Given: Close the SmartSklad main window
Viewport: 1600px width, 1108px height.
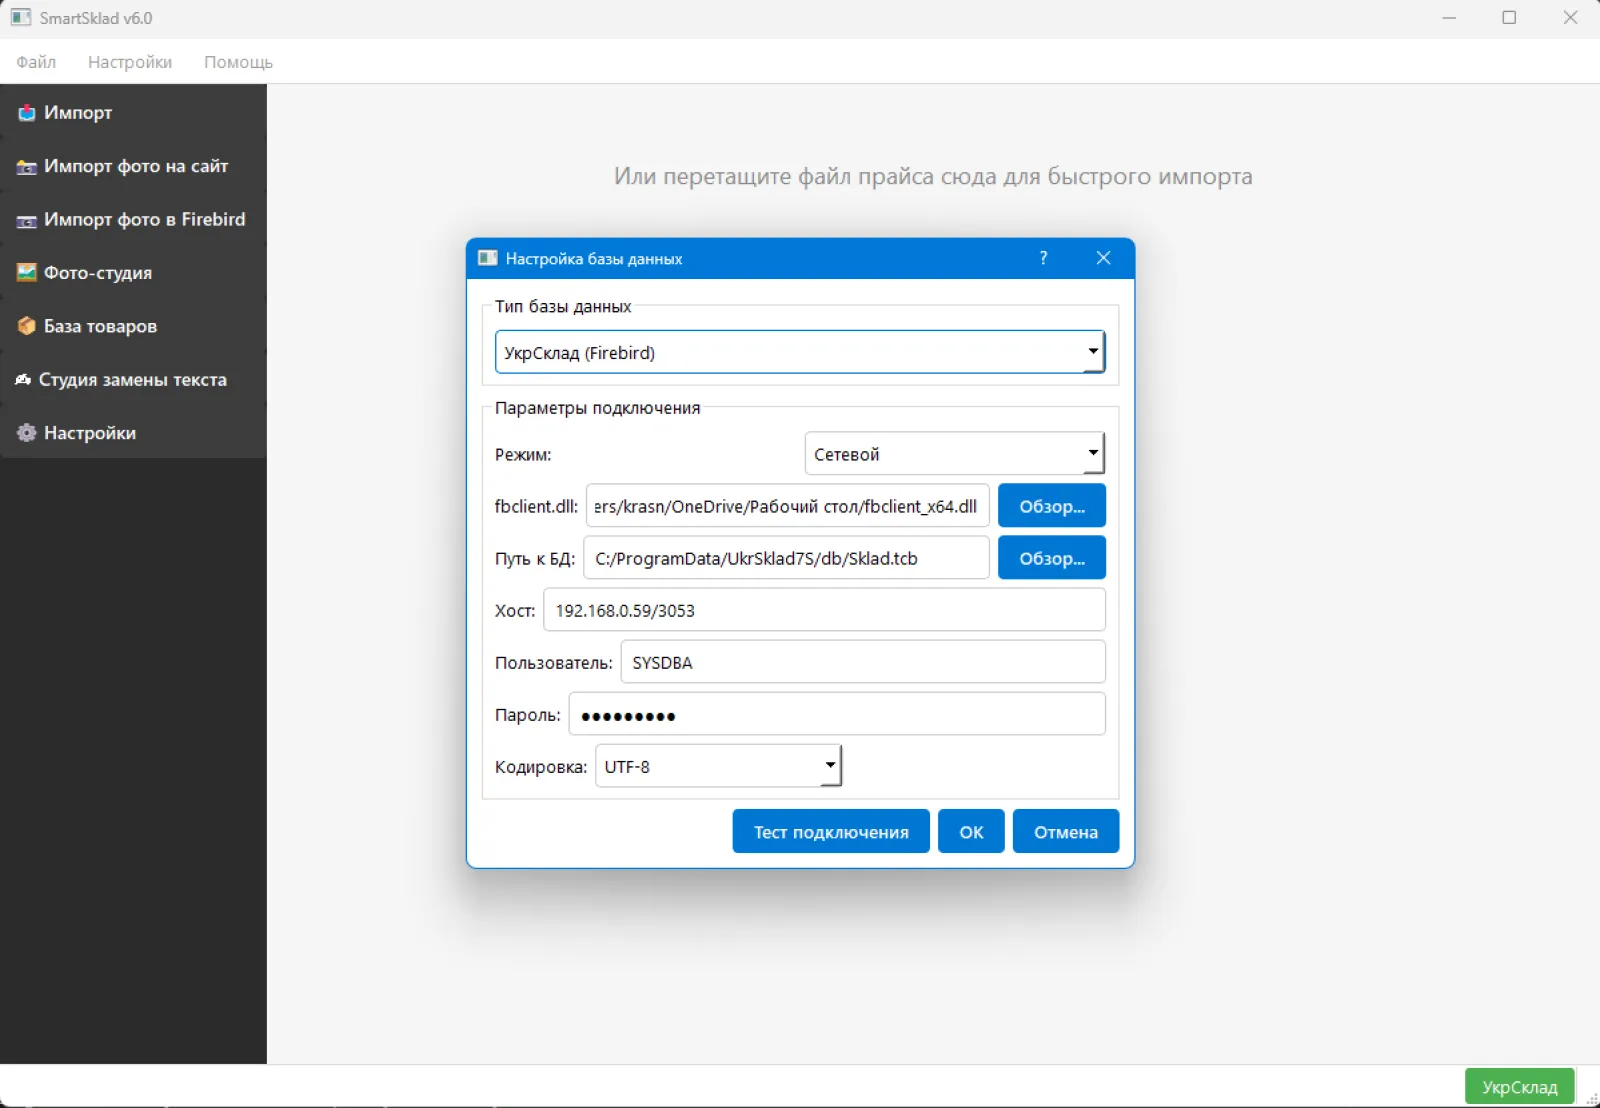Looking at the screenshot, I should pos(1570,18).
